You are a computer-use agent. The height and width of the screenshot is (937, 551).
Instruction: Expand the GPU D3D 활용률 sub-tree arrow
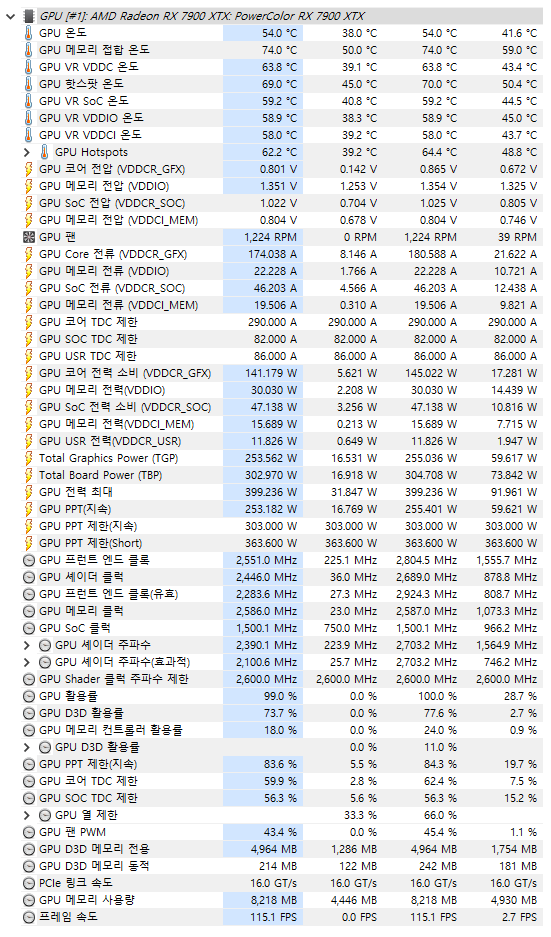click(x=27, y=748)
